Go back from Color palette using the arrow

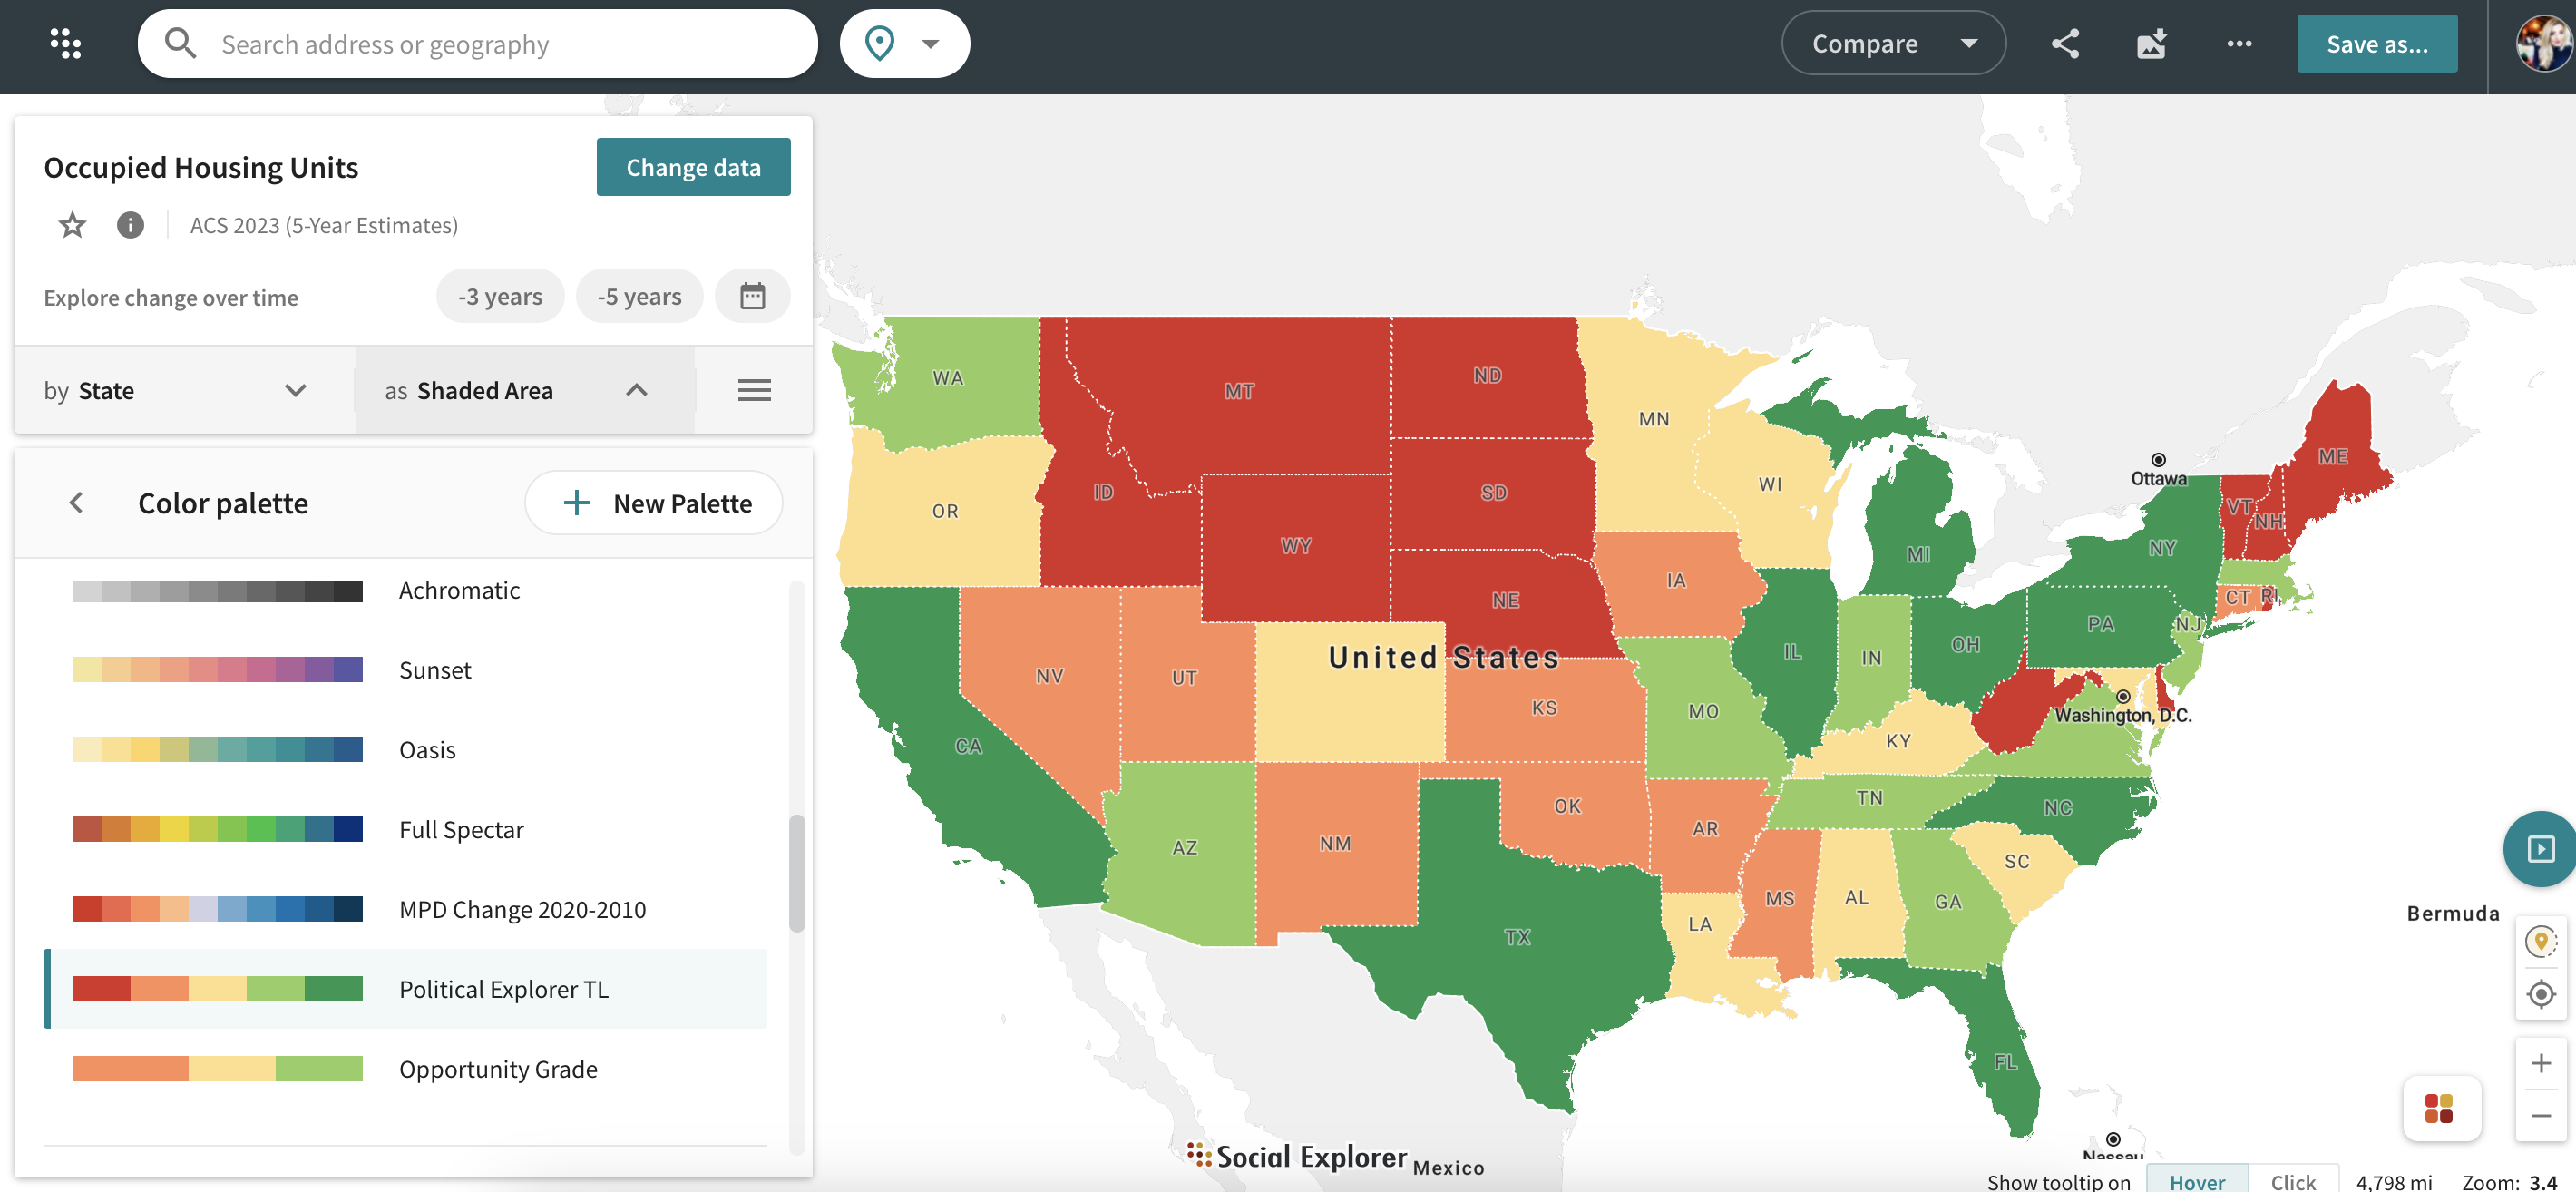point(76,503)
